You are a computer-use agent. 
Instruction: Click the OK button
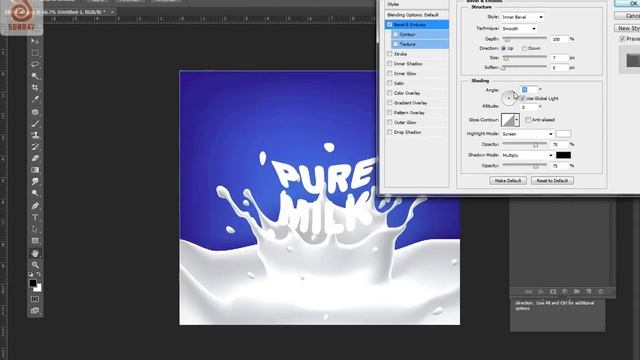[627, 3]
